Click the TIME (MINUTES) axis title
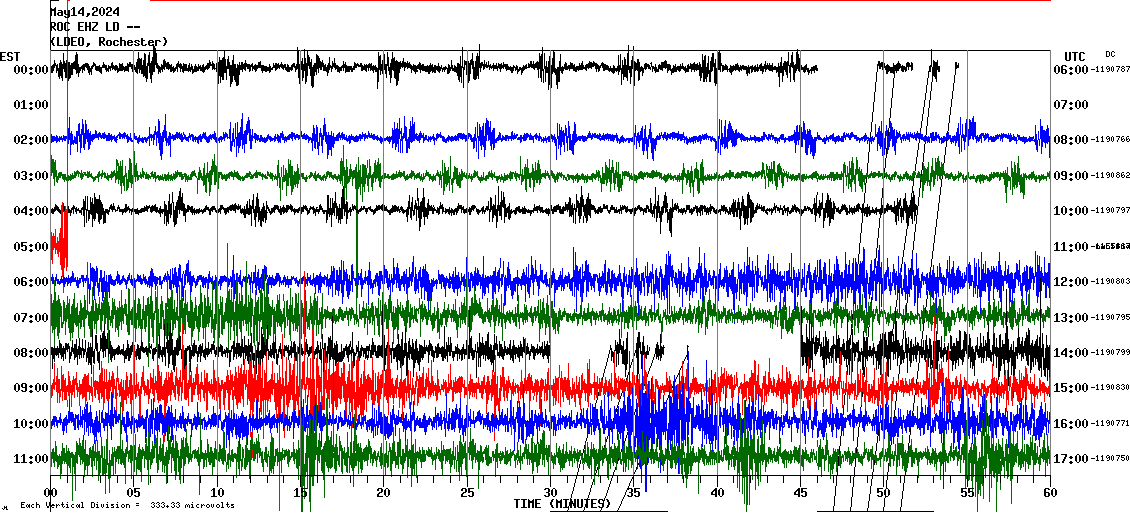This screenshot has width=1130, height=519. tap(562, 504)
